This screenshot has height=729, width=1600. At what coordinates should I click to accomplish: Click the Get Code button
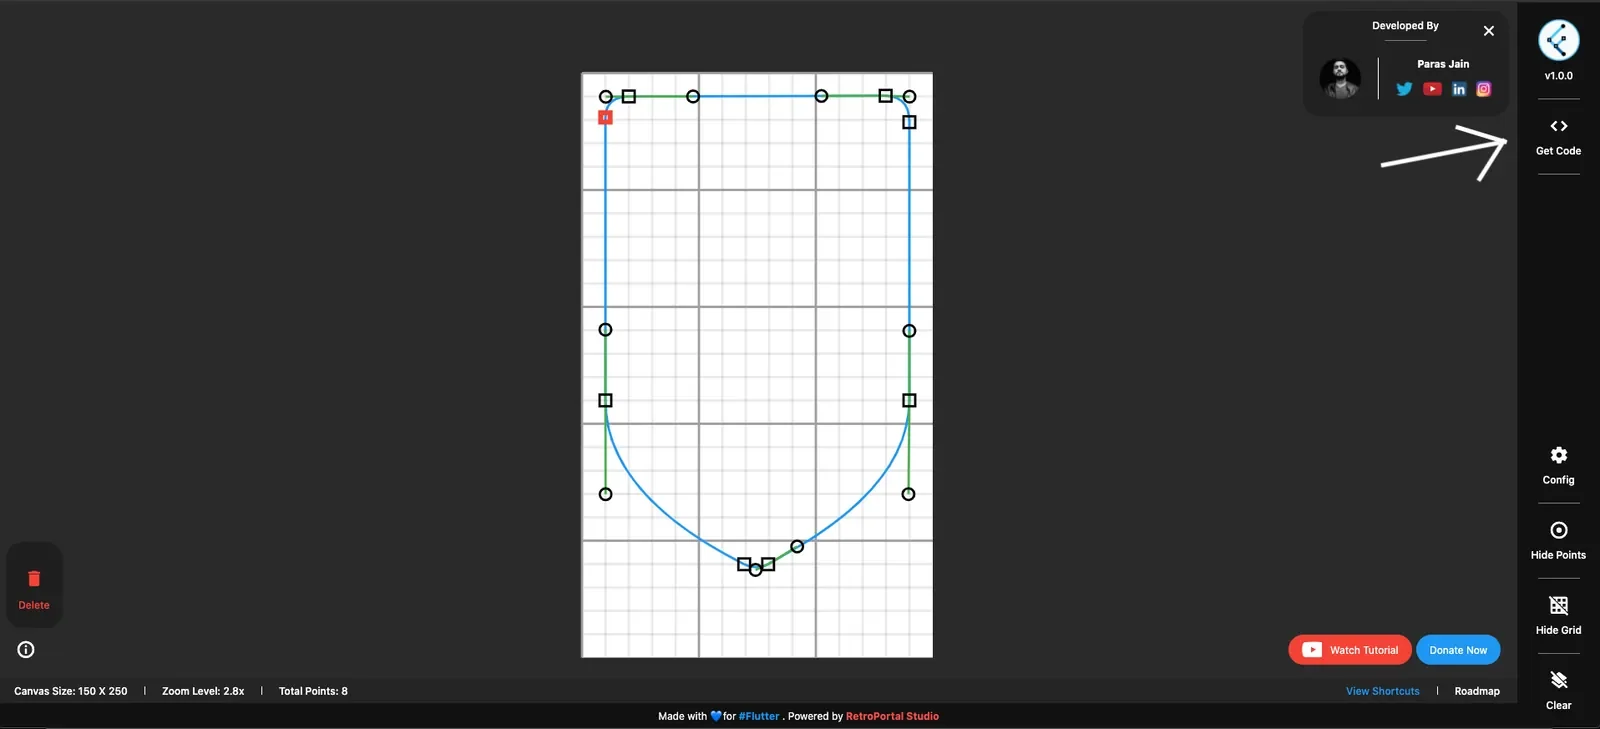1558,138
